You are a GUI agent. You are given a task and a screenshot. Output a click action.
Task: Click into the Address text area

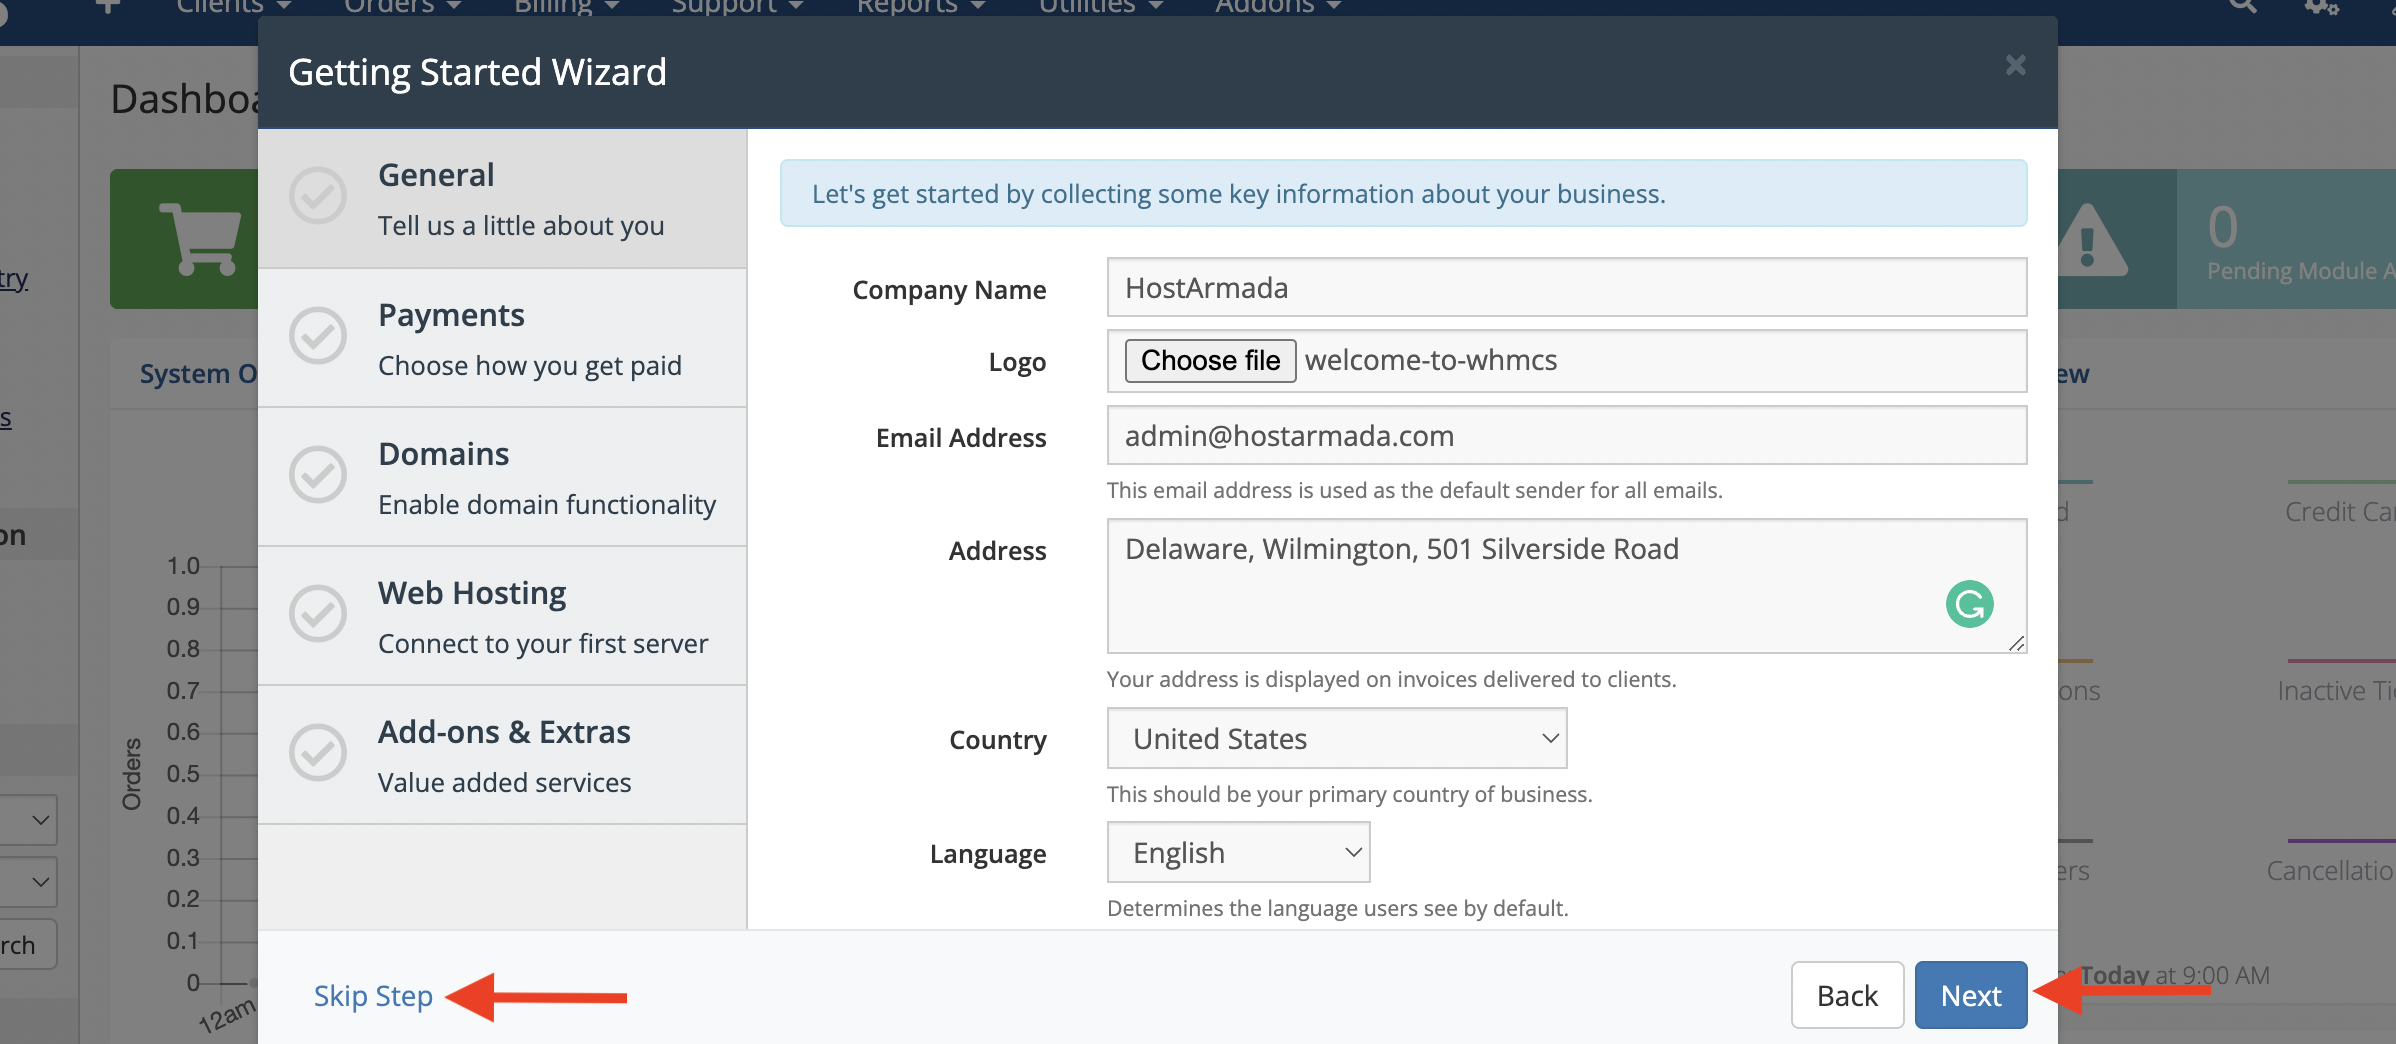(x=1566, y=586)
